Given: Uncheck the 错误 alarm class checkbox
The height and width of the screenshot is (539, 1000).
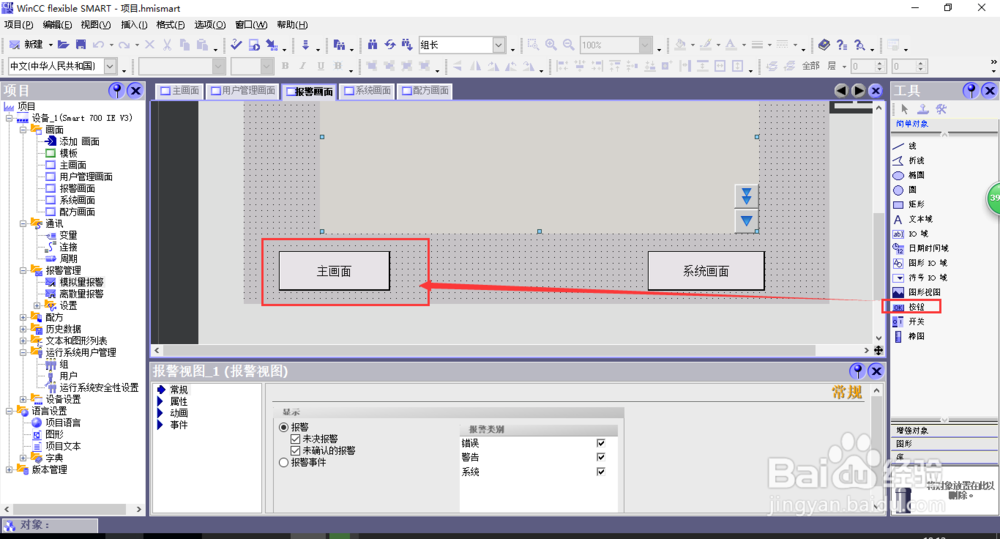Looking at the screenshot, I should [x=601, y=443].
